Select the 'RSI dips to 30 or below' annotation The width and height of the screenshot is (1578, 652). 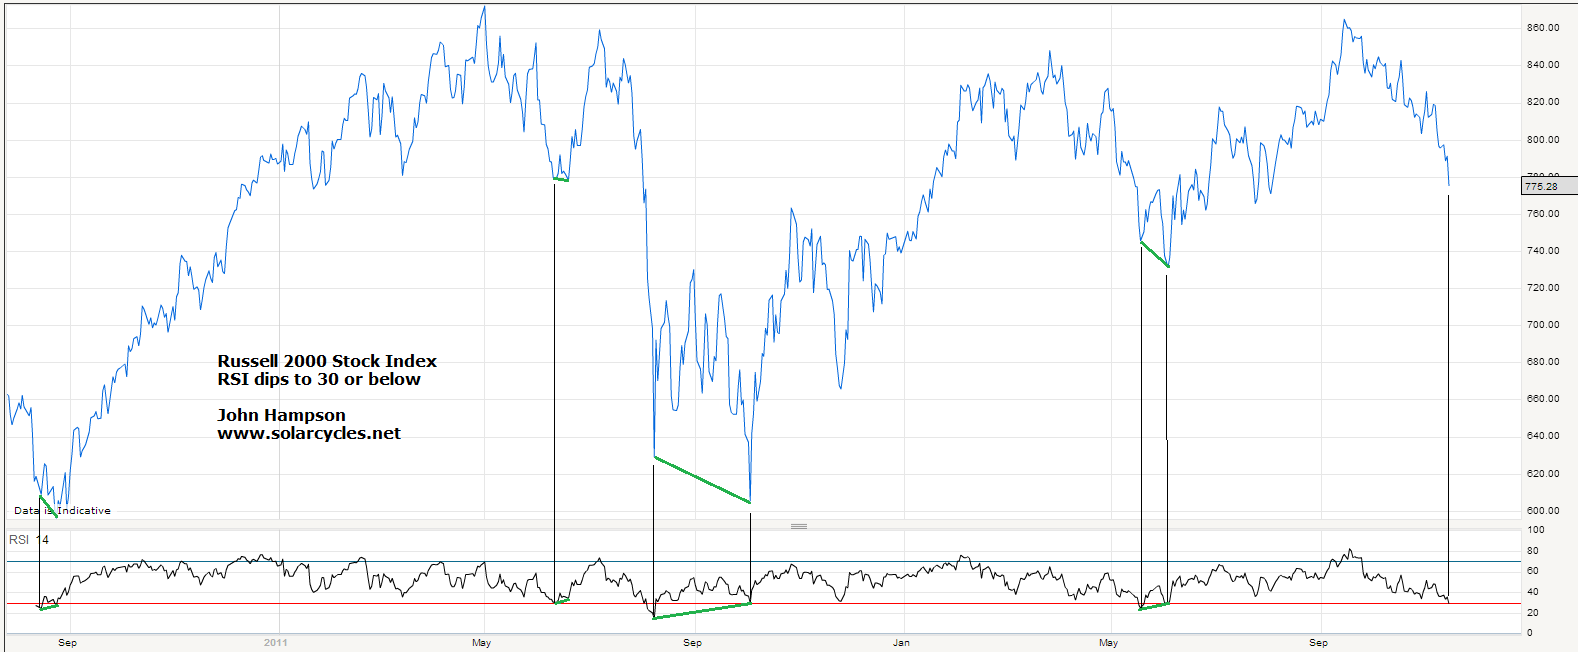click(319, 380)
